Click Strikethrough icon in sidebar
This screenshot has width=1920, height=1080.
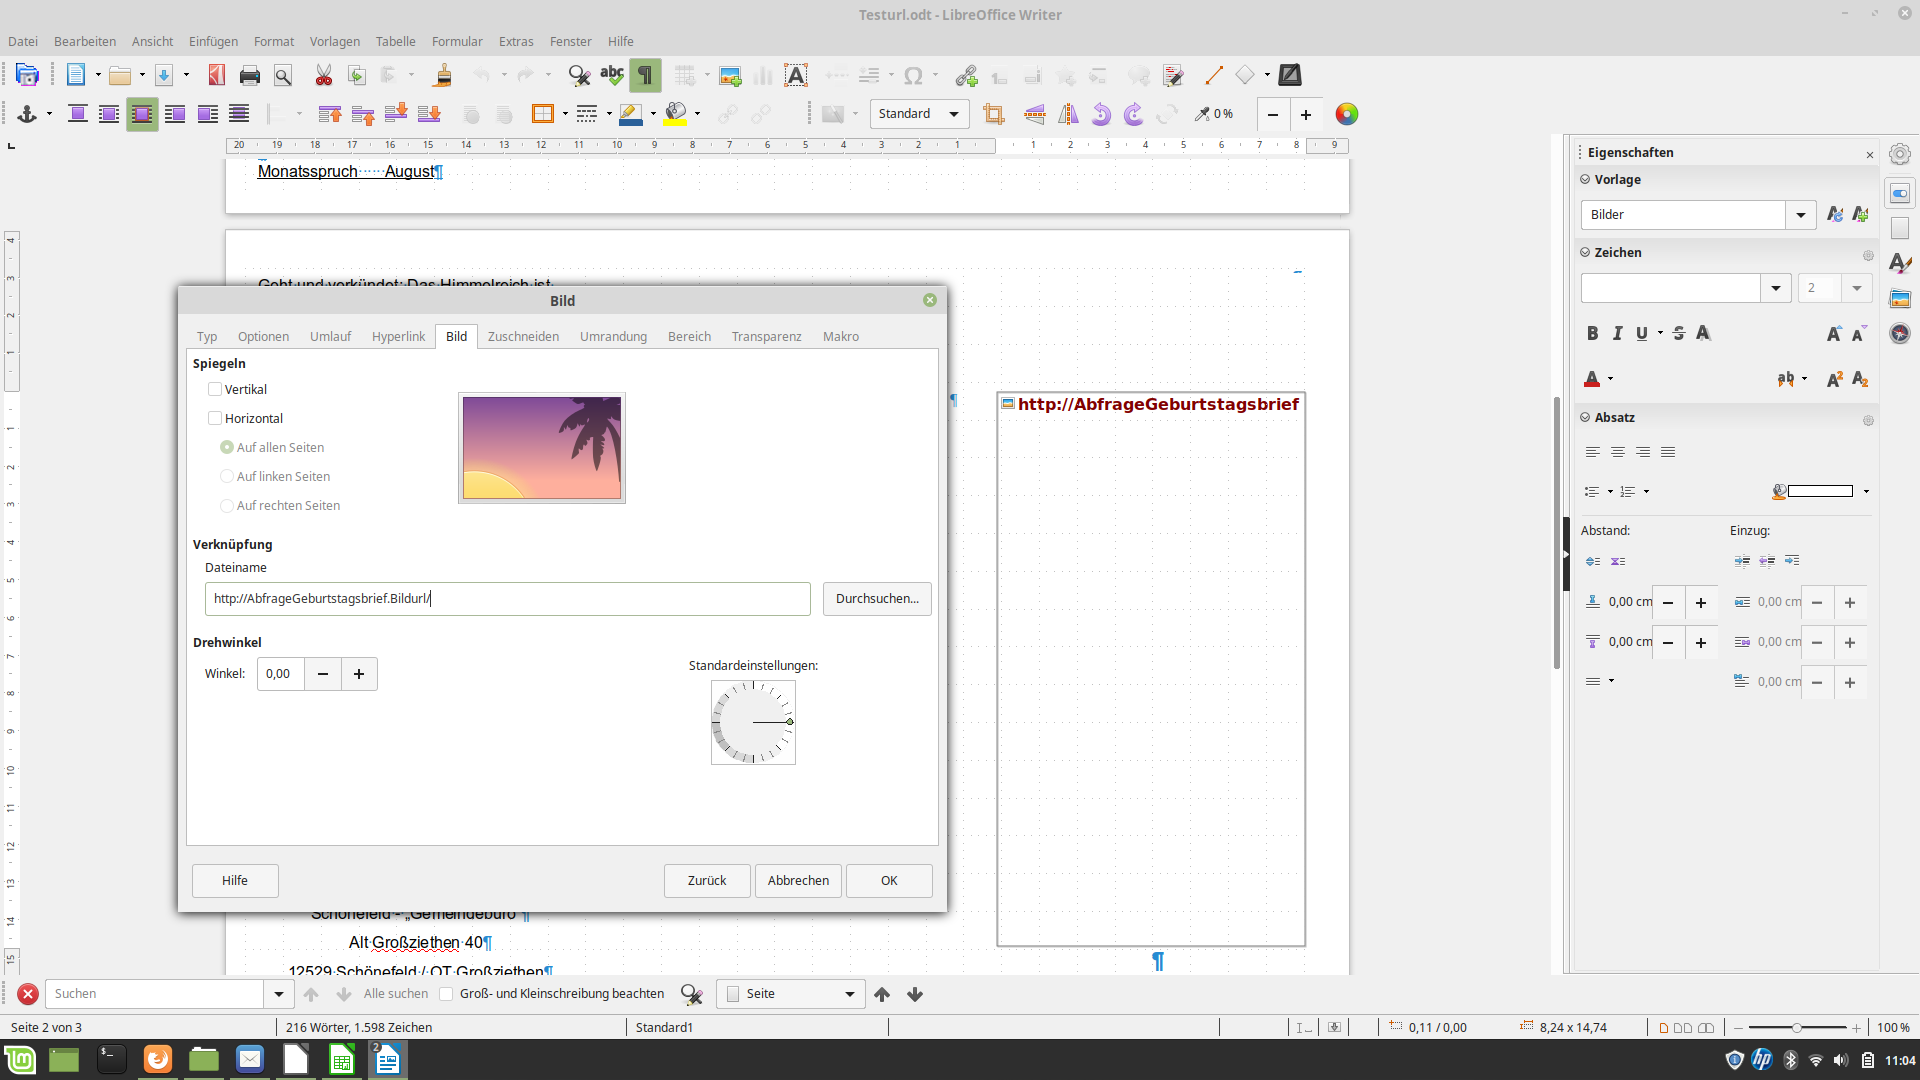tap(1679, 333)
